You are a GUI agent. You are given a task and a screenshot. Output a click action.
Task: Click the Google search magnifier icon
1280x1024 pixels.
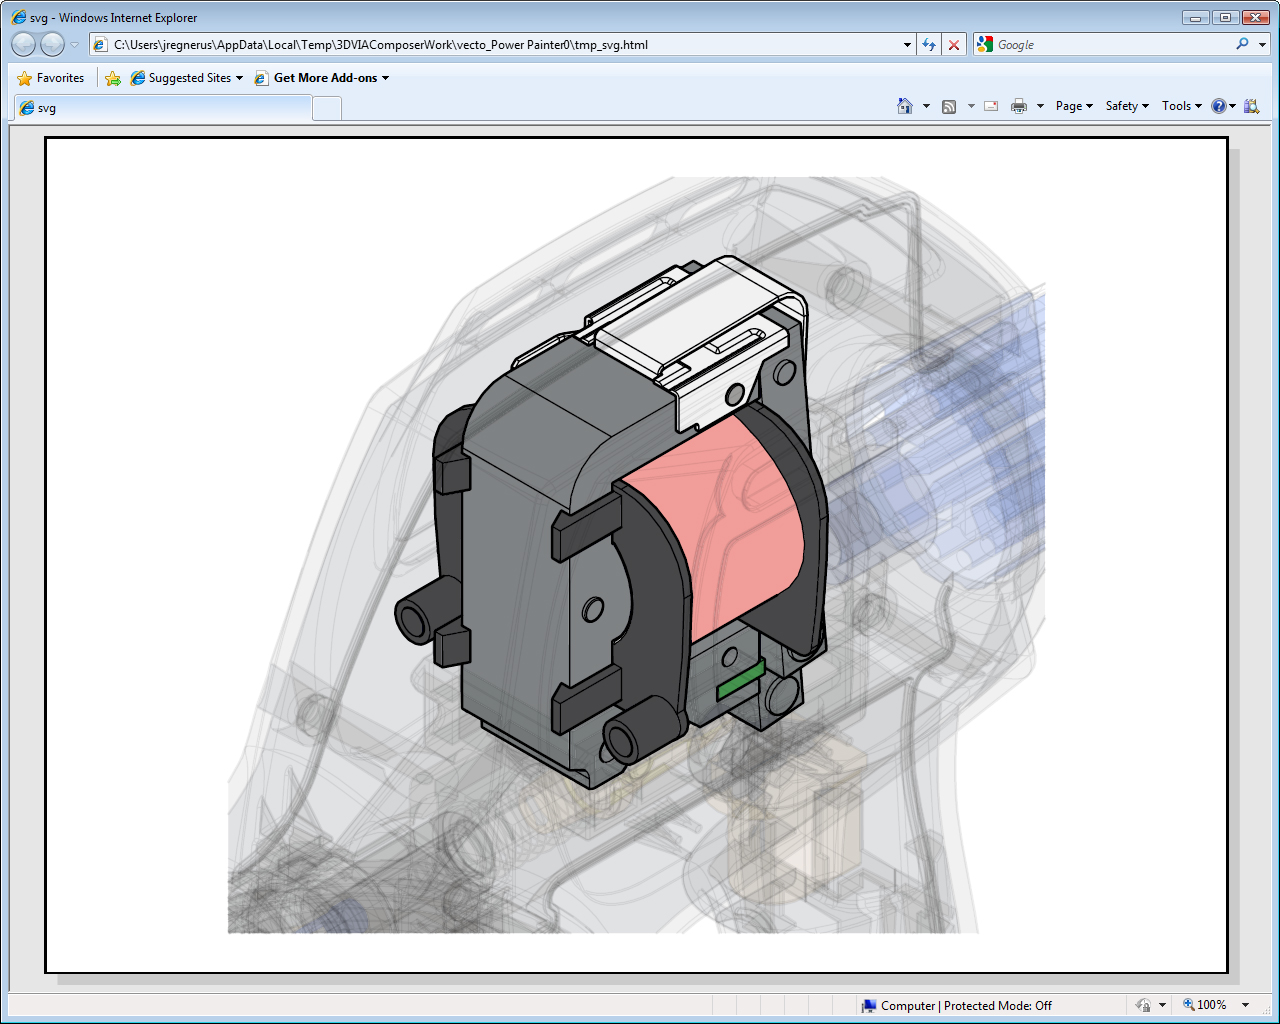click(1242, 45)
